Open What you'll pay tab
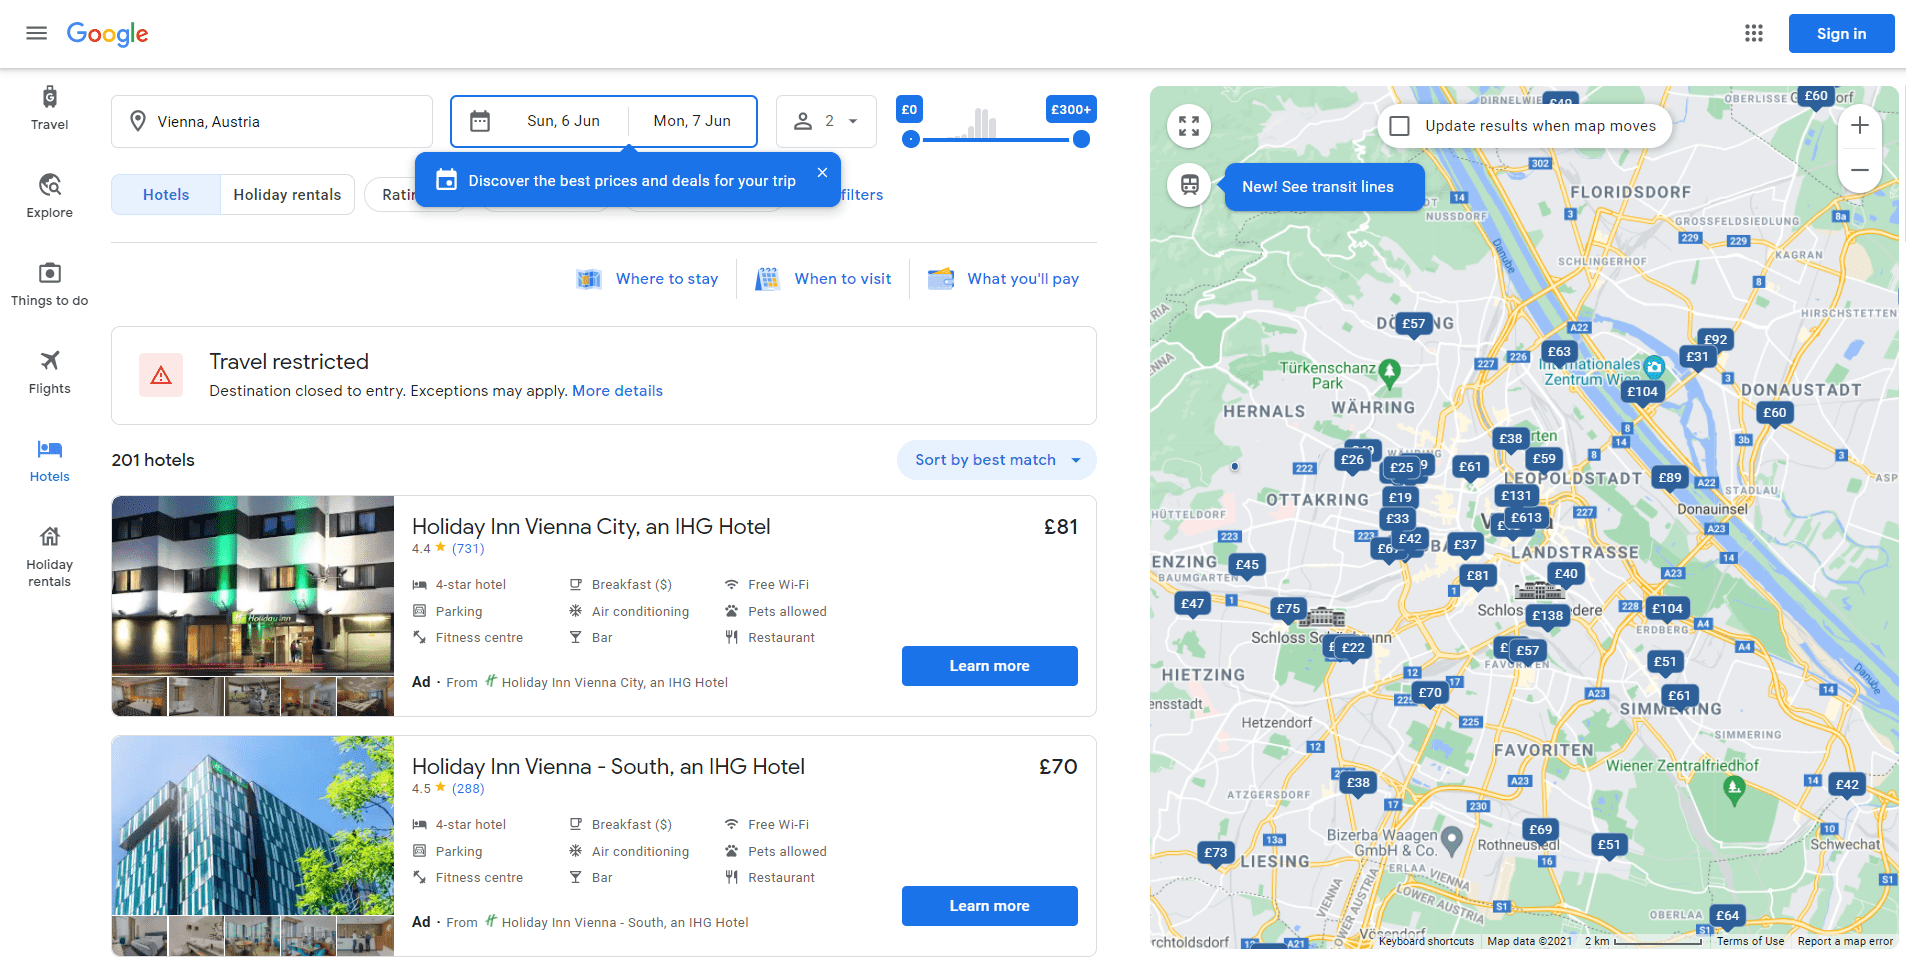Image resolution: width=1906 pixels, height=962 pixels. [x=1003, y=279]
